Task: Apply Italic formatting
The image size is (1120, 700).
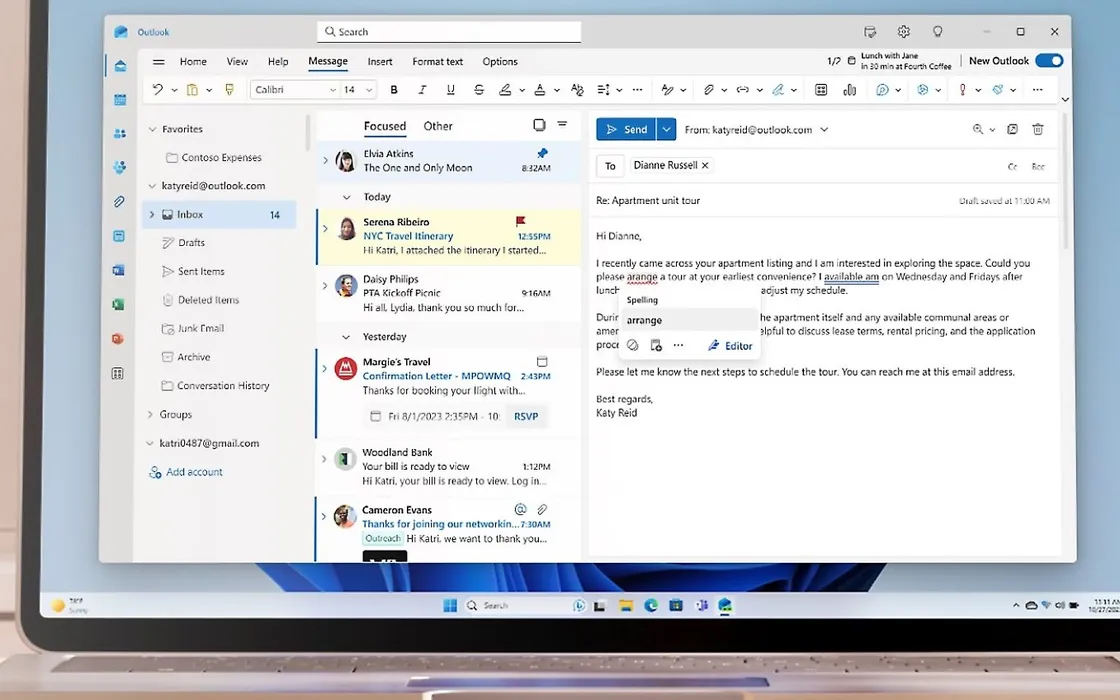Action: coord(422,89)
